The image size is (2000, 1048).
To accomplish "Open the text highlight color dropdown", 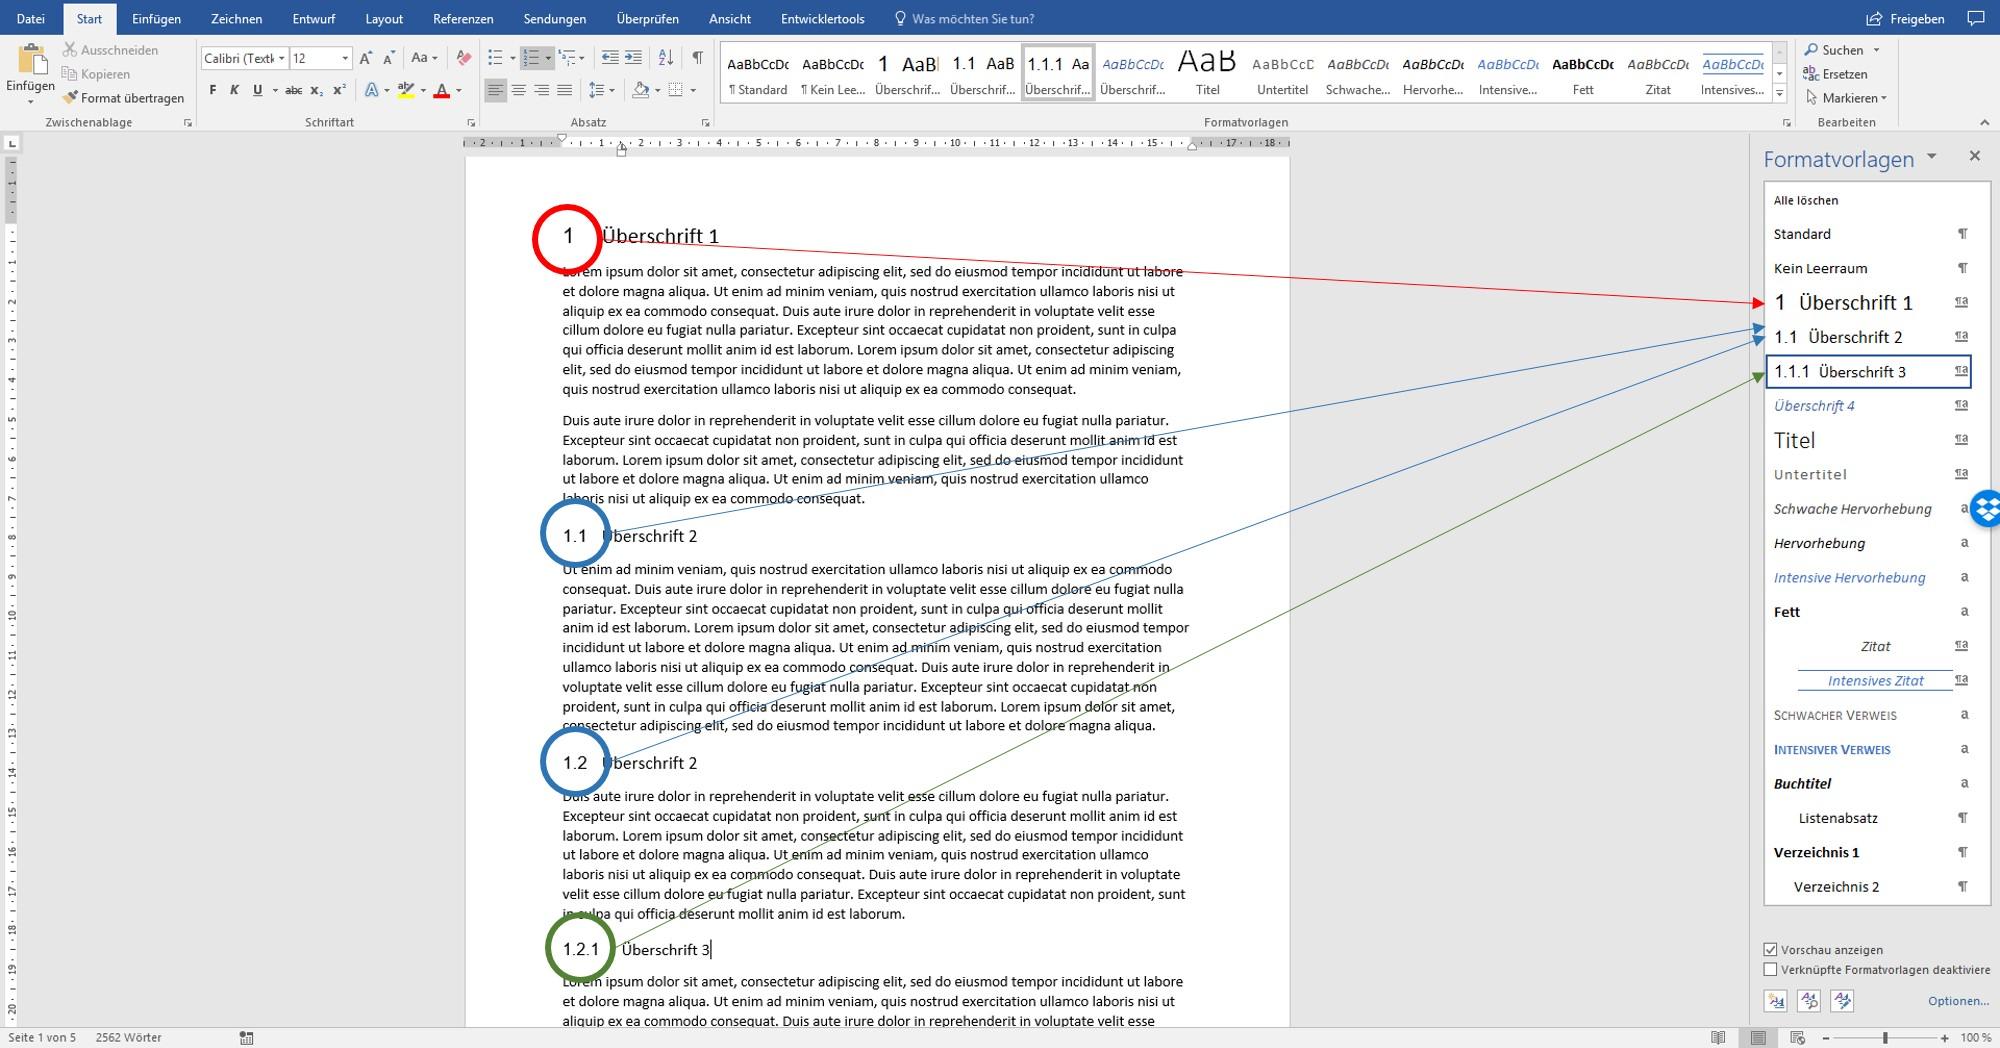I will (x=423, y=90).
